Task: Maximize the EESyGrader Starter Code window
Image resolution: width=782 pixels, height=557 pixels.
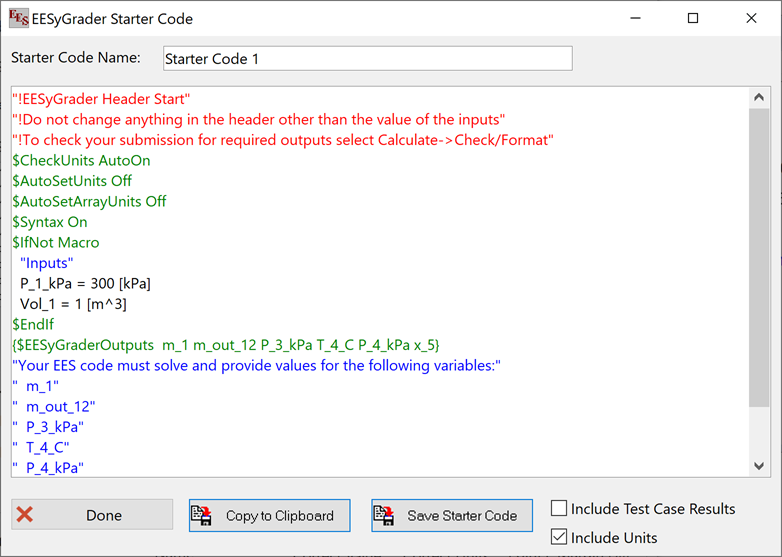Action: pyautogui.click(x=693, y=18)
